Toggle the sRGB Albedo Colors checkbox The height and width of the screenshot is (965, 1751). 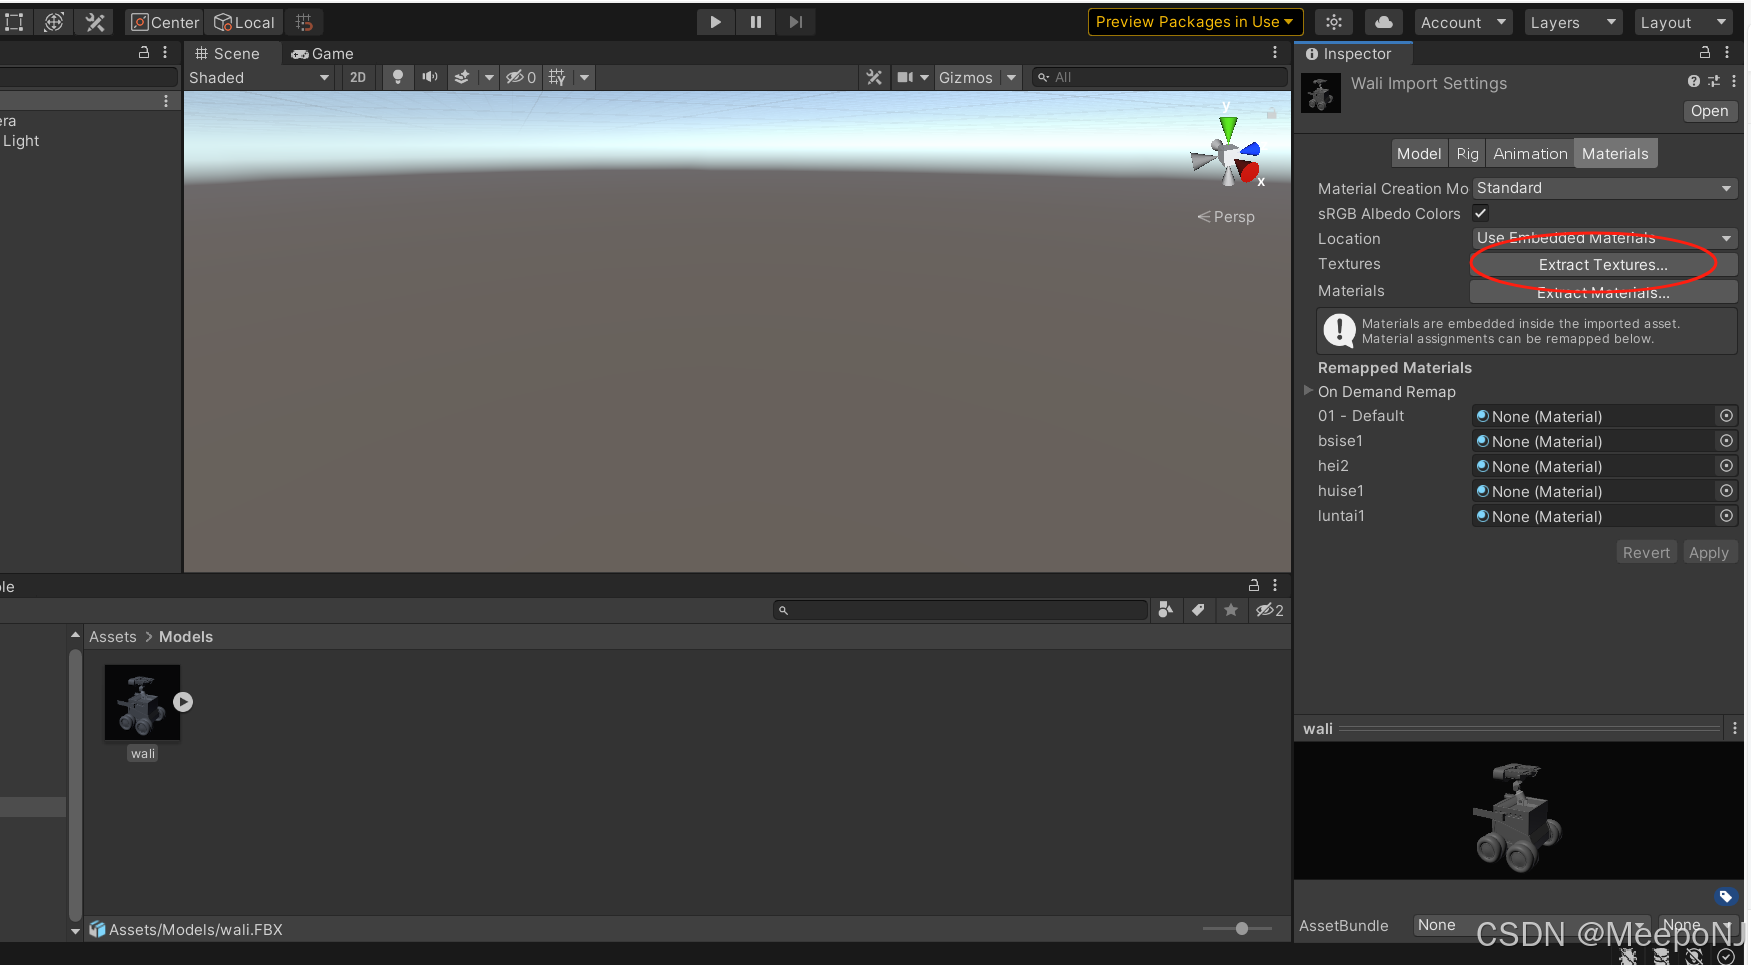(1481, 213)
